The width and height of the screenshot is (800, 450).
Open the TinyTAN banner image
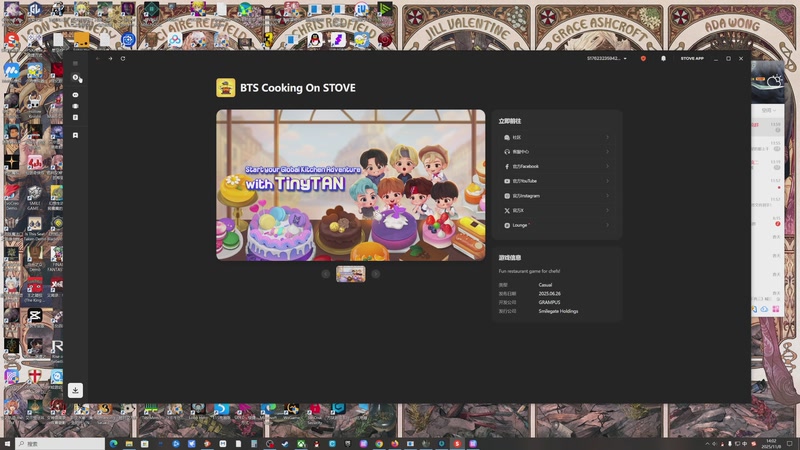tap(351, 185)
